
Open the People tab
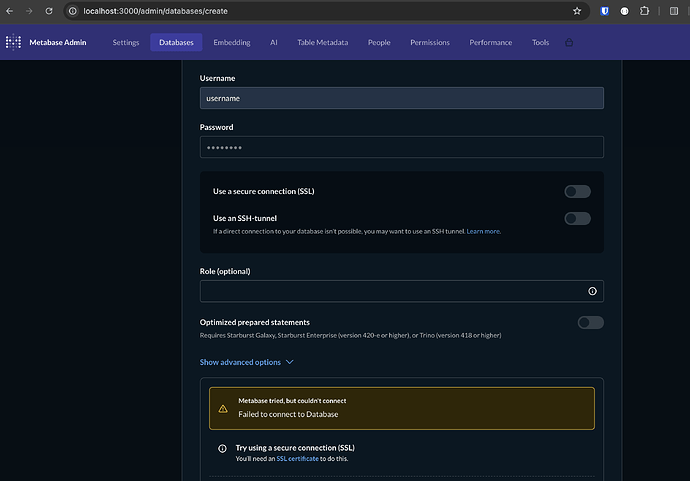click(379, 42)
